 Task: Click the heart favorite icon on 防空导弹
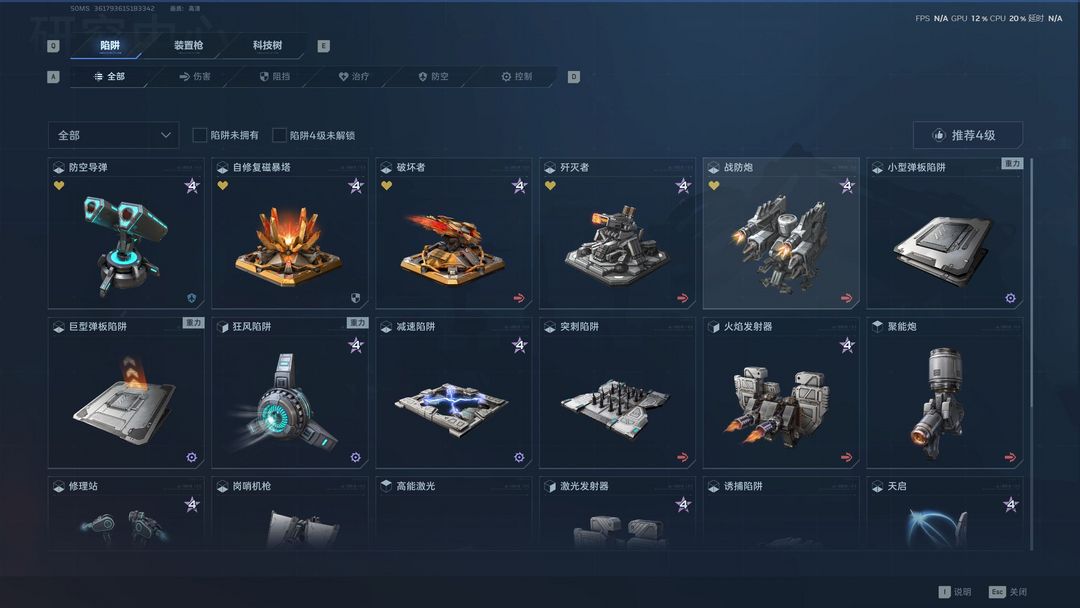(59, 185)
